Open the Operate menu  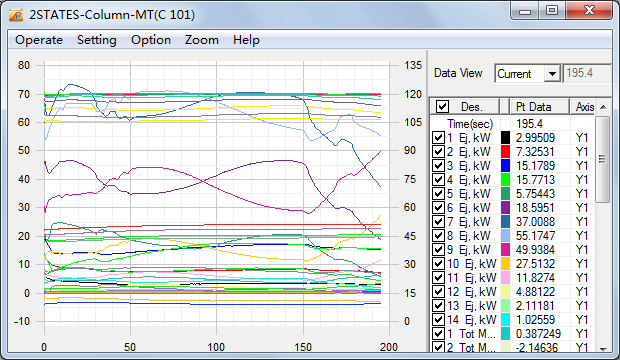pos(39,40)
